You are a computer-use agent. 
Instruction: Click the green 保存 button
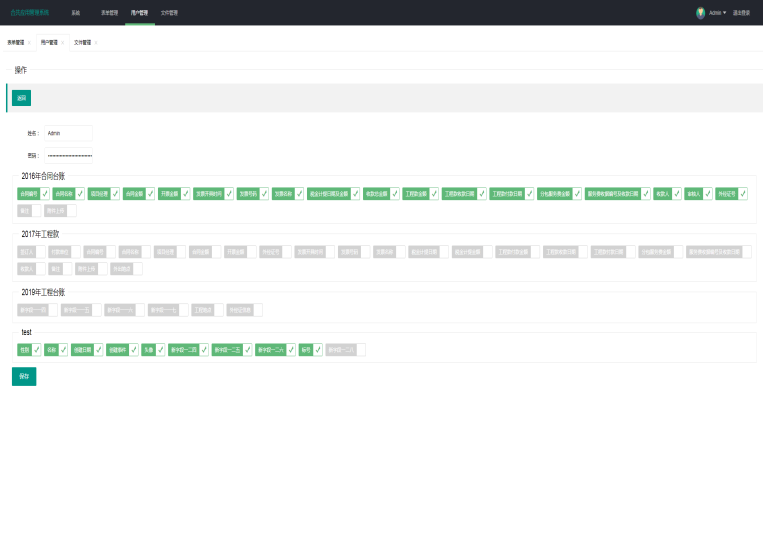[24, 376]
